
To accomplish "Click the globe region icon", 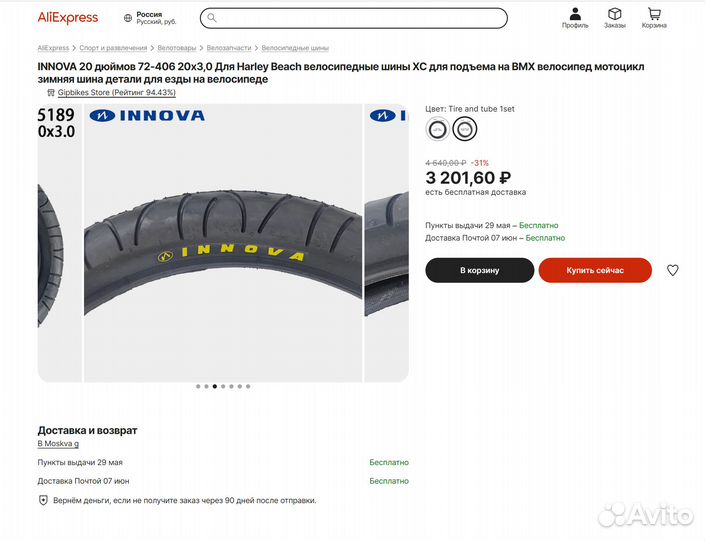I will (x=128, y=18).
